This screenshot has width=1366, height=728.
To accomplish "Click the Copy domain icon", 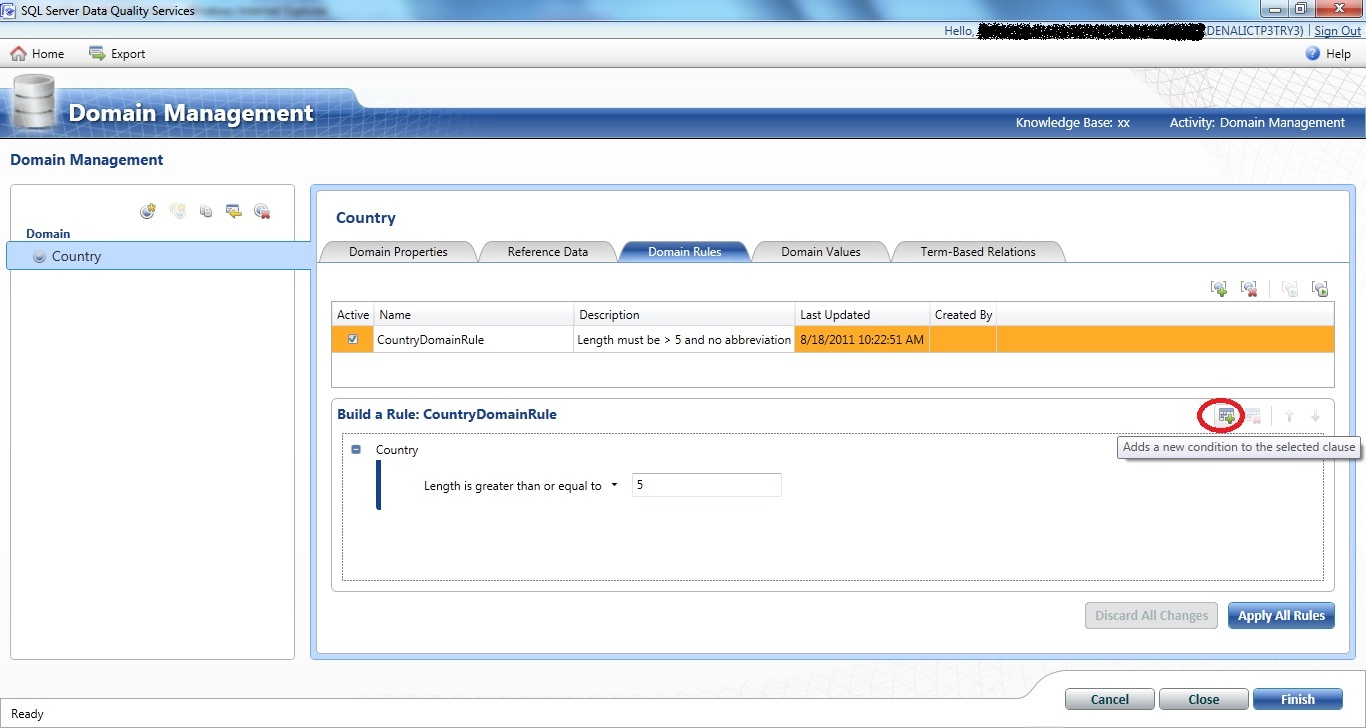I will 206,211.
